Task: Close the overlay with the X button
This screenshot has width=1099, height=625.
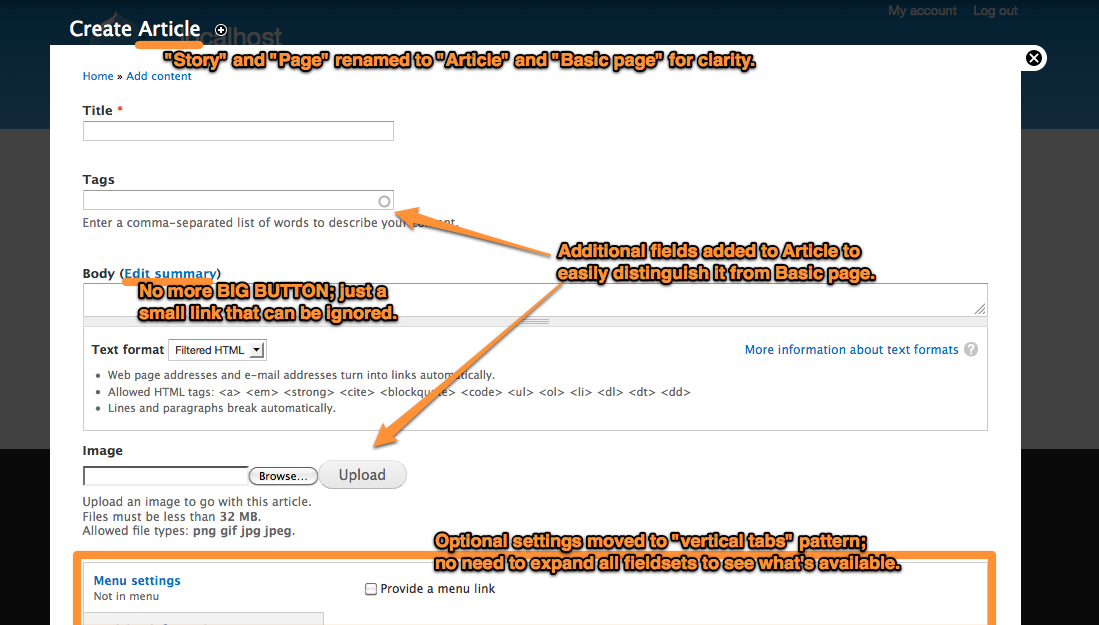Action: [1033, 58]
